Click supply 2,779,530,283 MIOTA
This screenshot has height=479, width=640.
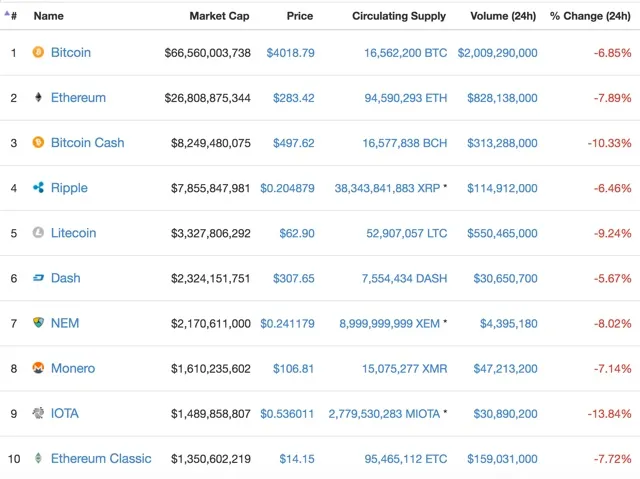(384, 414)
